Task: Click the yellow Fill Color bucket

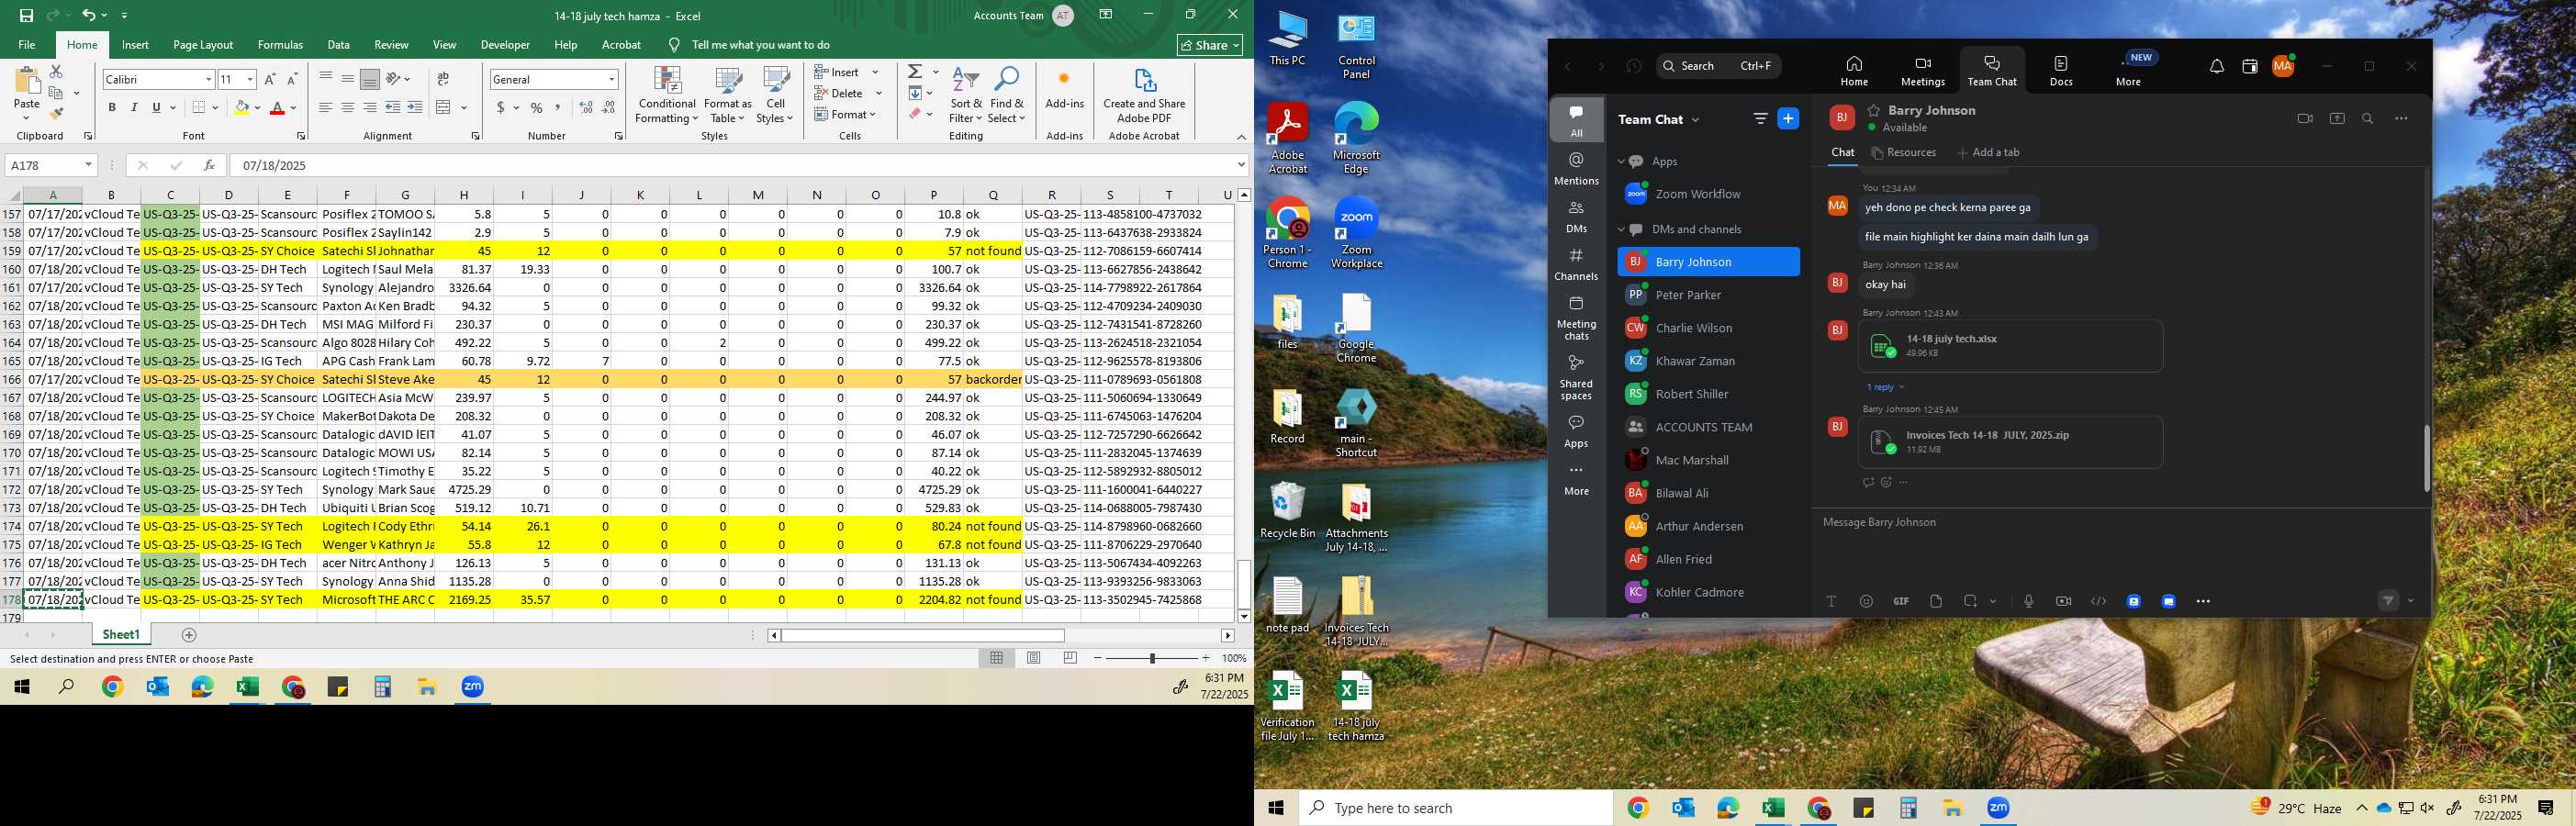Action: click(241, 108)
